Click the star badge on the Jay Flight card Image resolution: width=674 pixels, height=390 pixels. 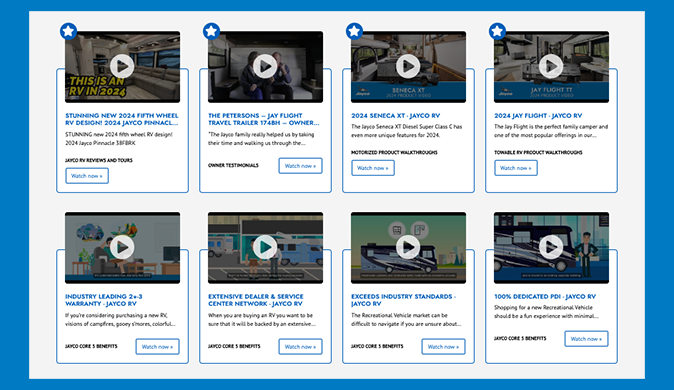497,31
